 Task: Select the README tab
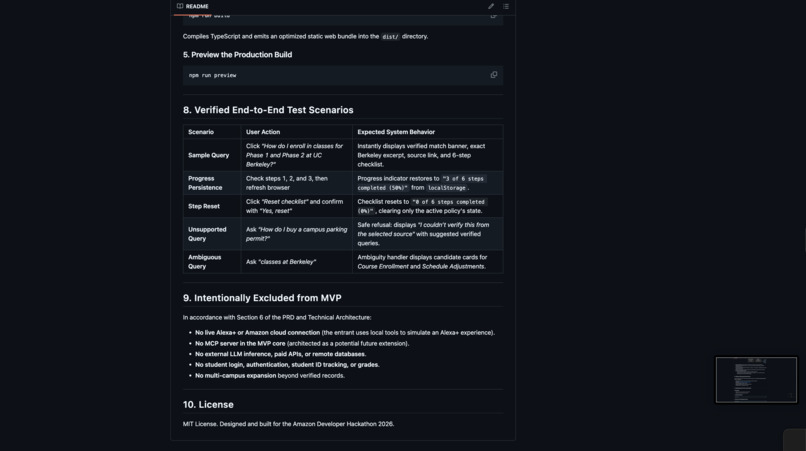pos(193,7)
